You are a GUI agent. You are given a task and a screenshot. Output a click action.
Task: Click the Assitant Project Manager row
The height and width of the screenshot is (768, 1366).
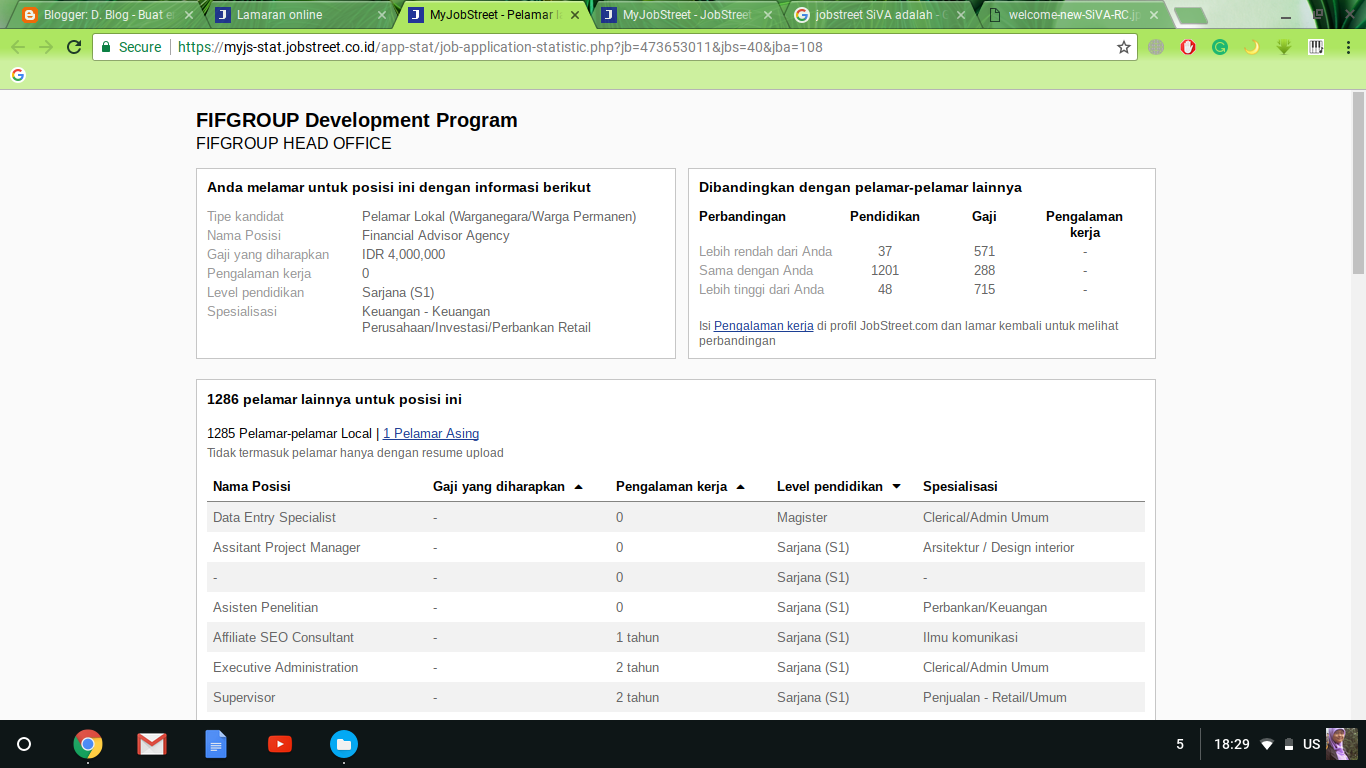coord(676,547)
